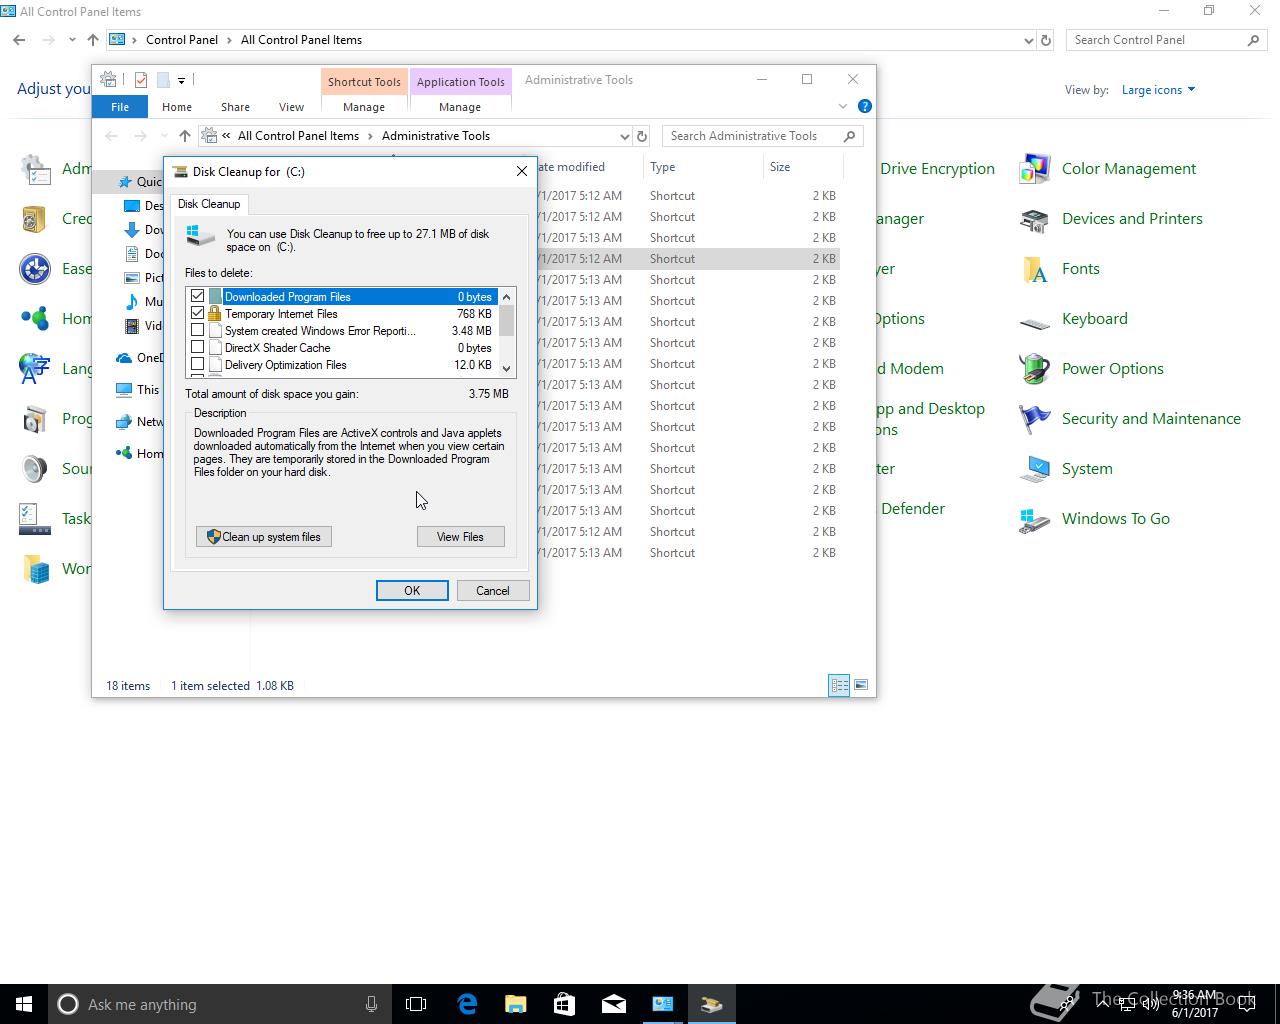Click the Cortana Ask me anything box
Image resolution: width=1280 pixels, height=1024 pixels.
click(x=219, y=1004)
